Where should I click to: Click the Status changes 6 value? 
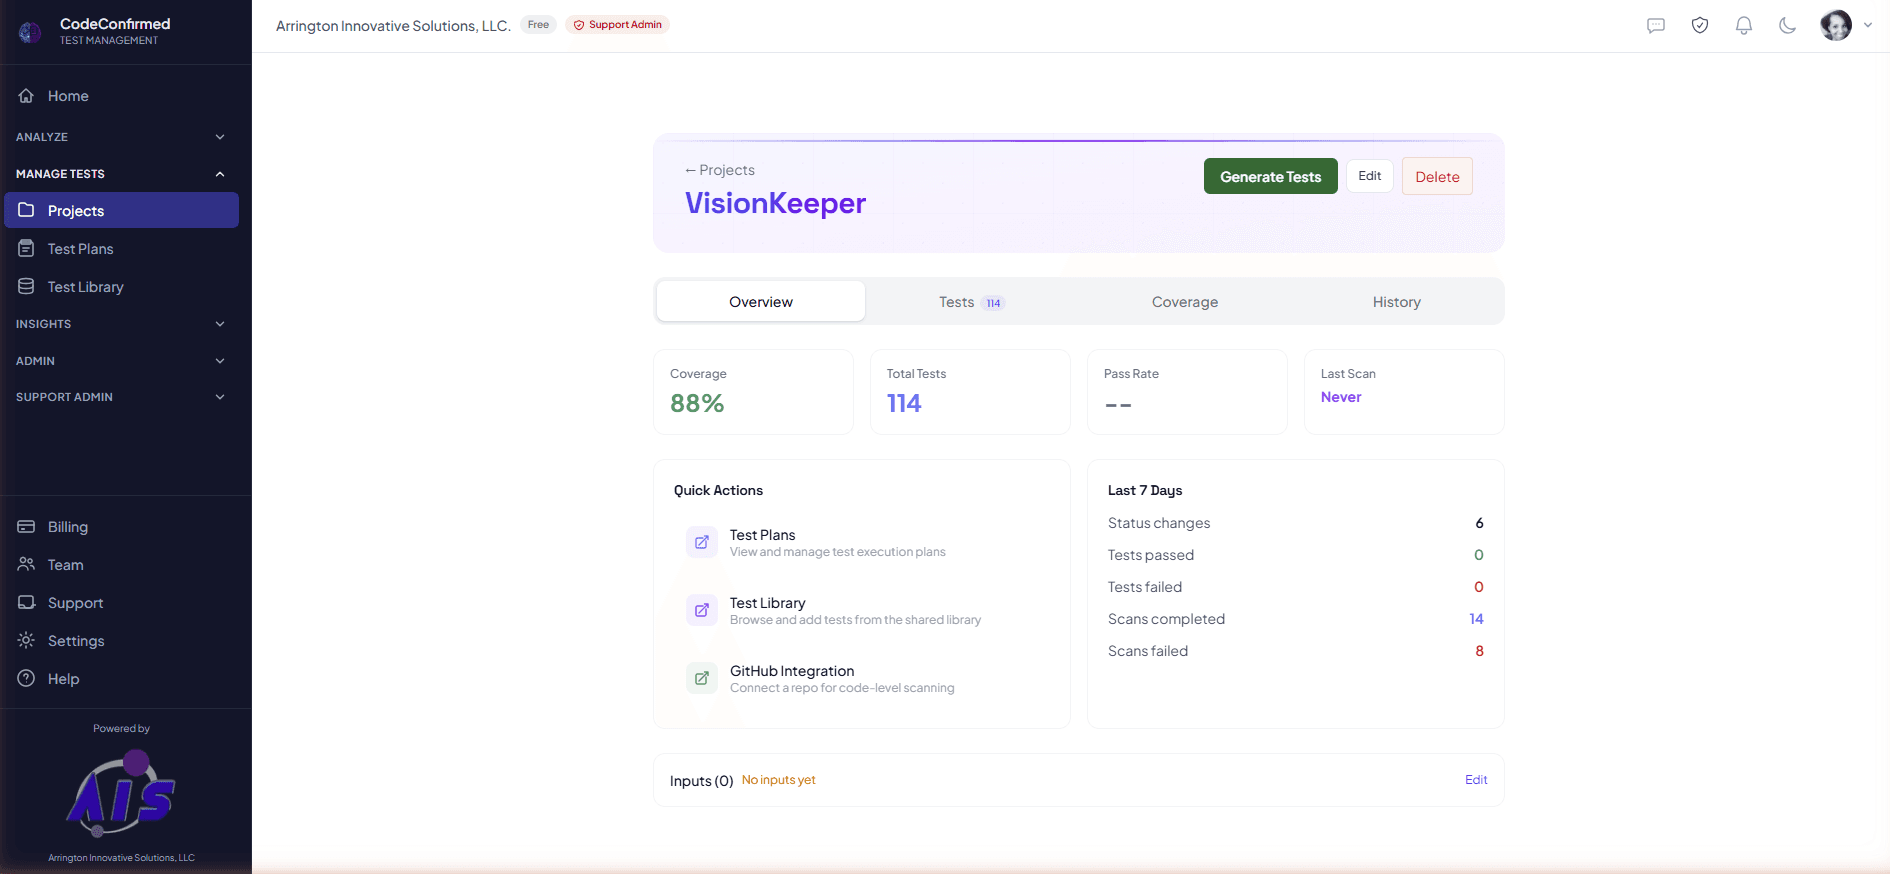(x=1480, y=523)
